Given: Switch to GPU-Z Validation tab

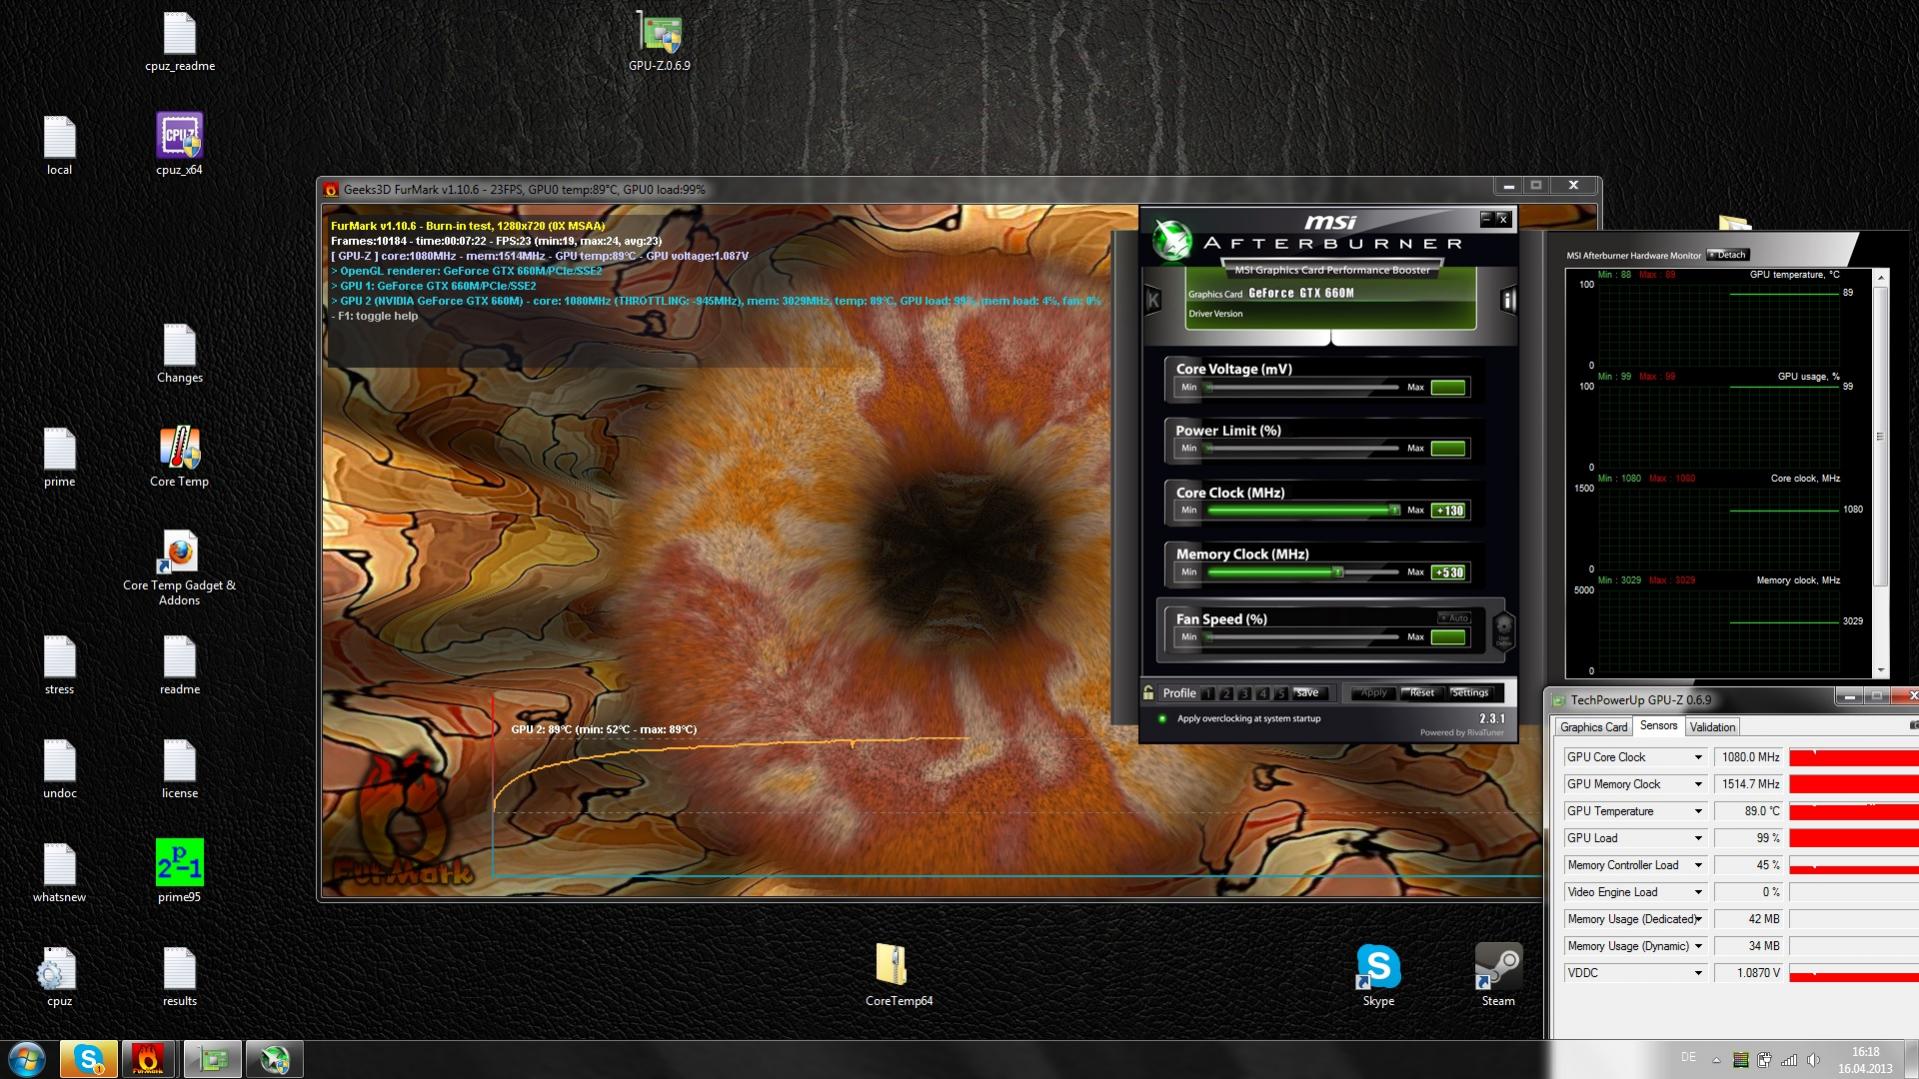Looking at the screenshot, I should coord(1712,727).
